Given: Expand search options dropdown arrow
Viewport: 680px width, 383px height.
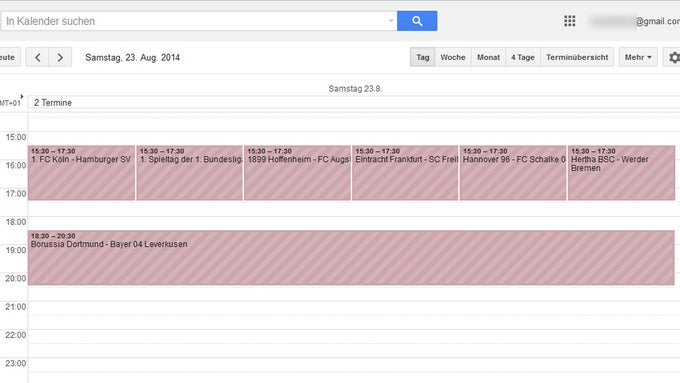Looking at the screenshot, I should point(391,21).
